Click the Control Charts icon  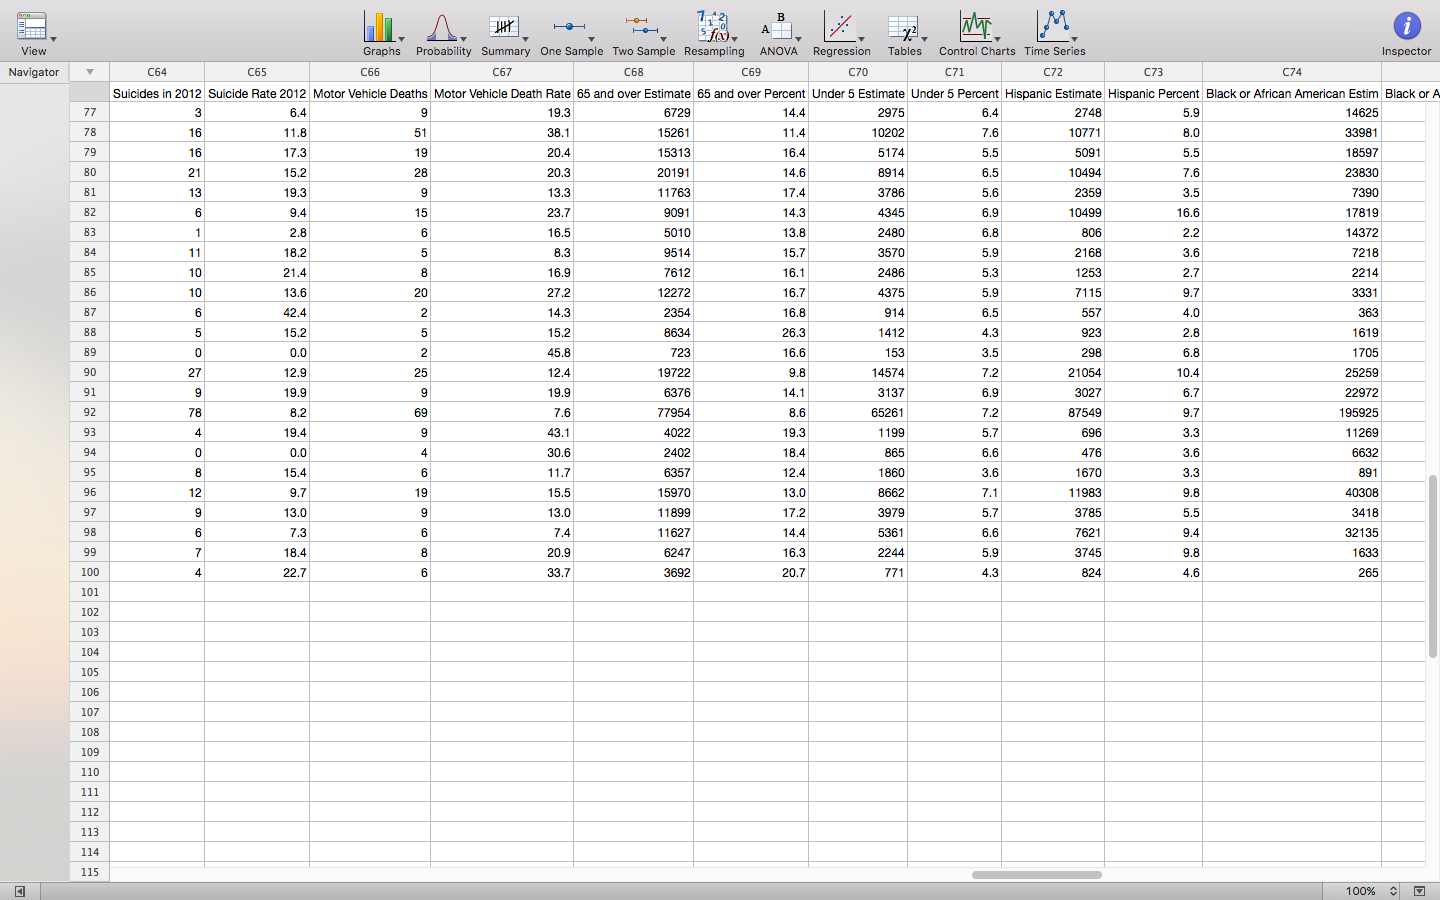tap(977, 33)
